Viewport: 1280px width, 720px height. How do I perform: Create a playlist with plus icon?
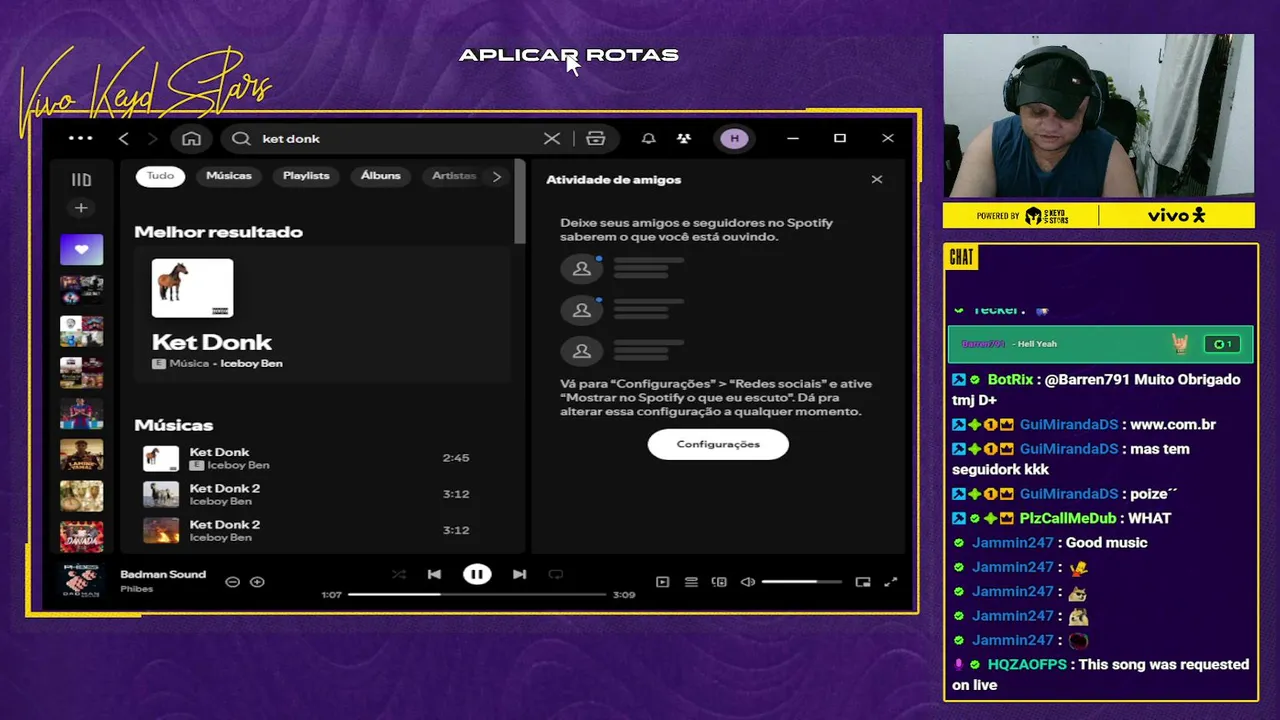point(81,208)
